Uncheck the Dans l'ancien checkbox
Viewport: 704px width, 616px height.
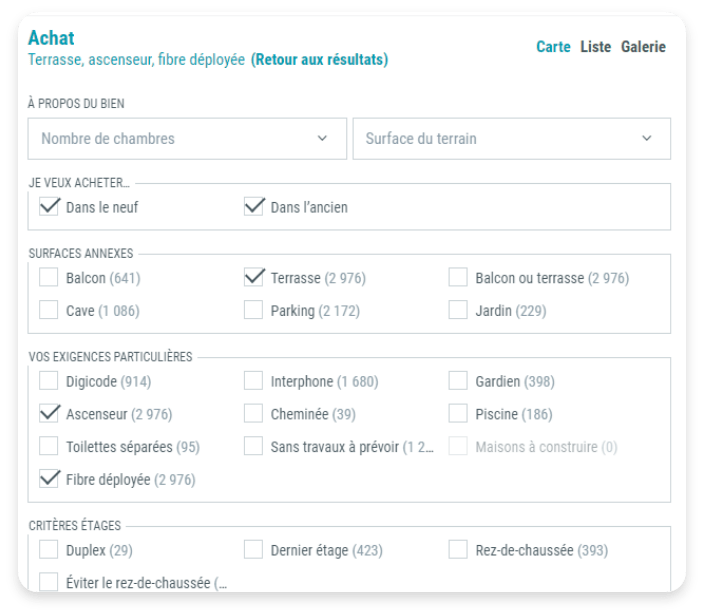254,208
